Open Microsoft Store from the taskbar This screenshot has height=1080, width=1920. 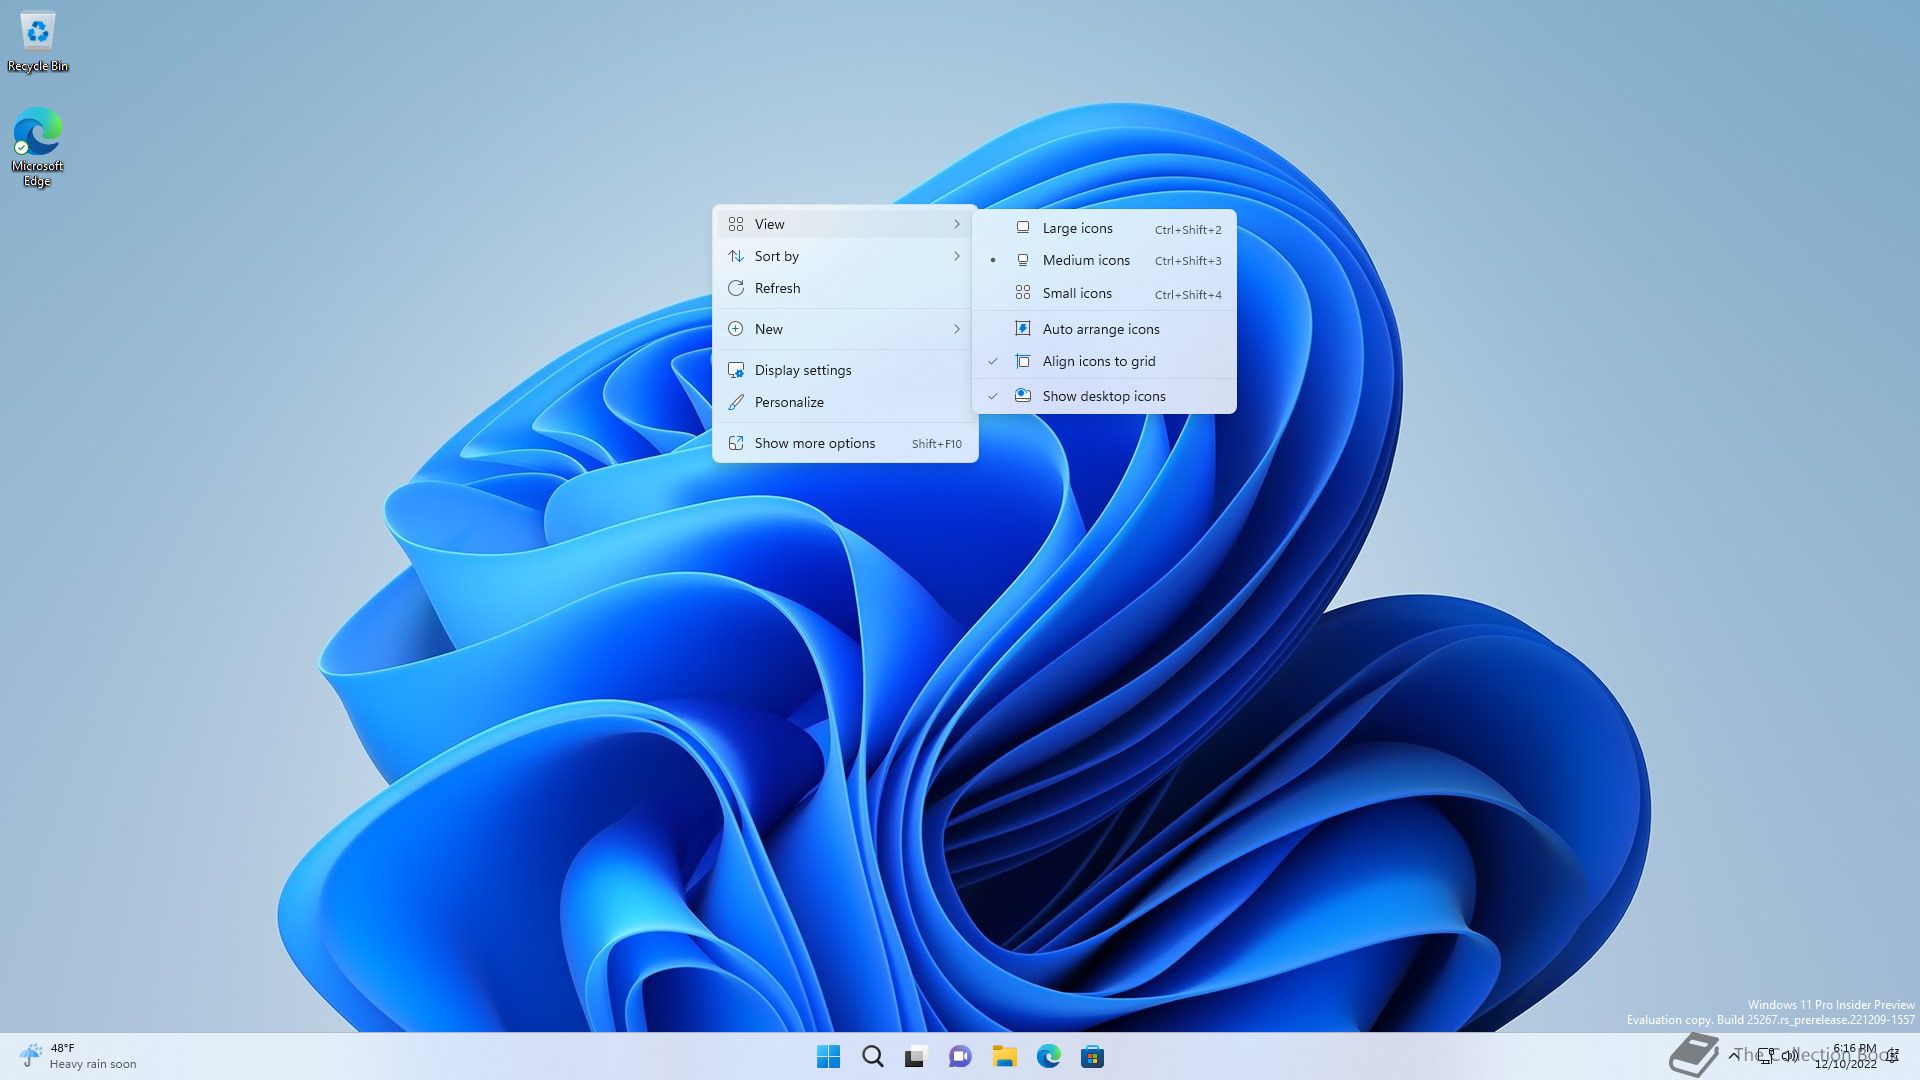pyautogui.click(x=1092, y=1057)
